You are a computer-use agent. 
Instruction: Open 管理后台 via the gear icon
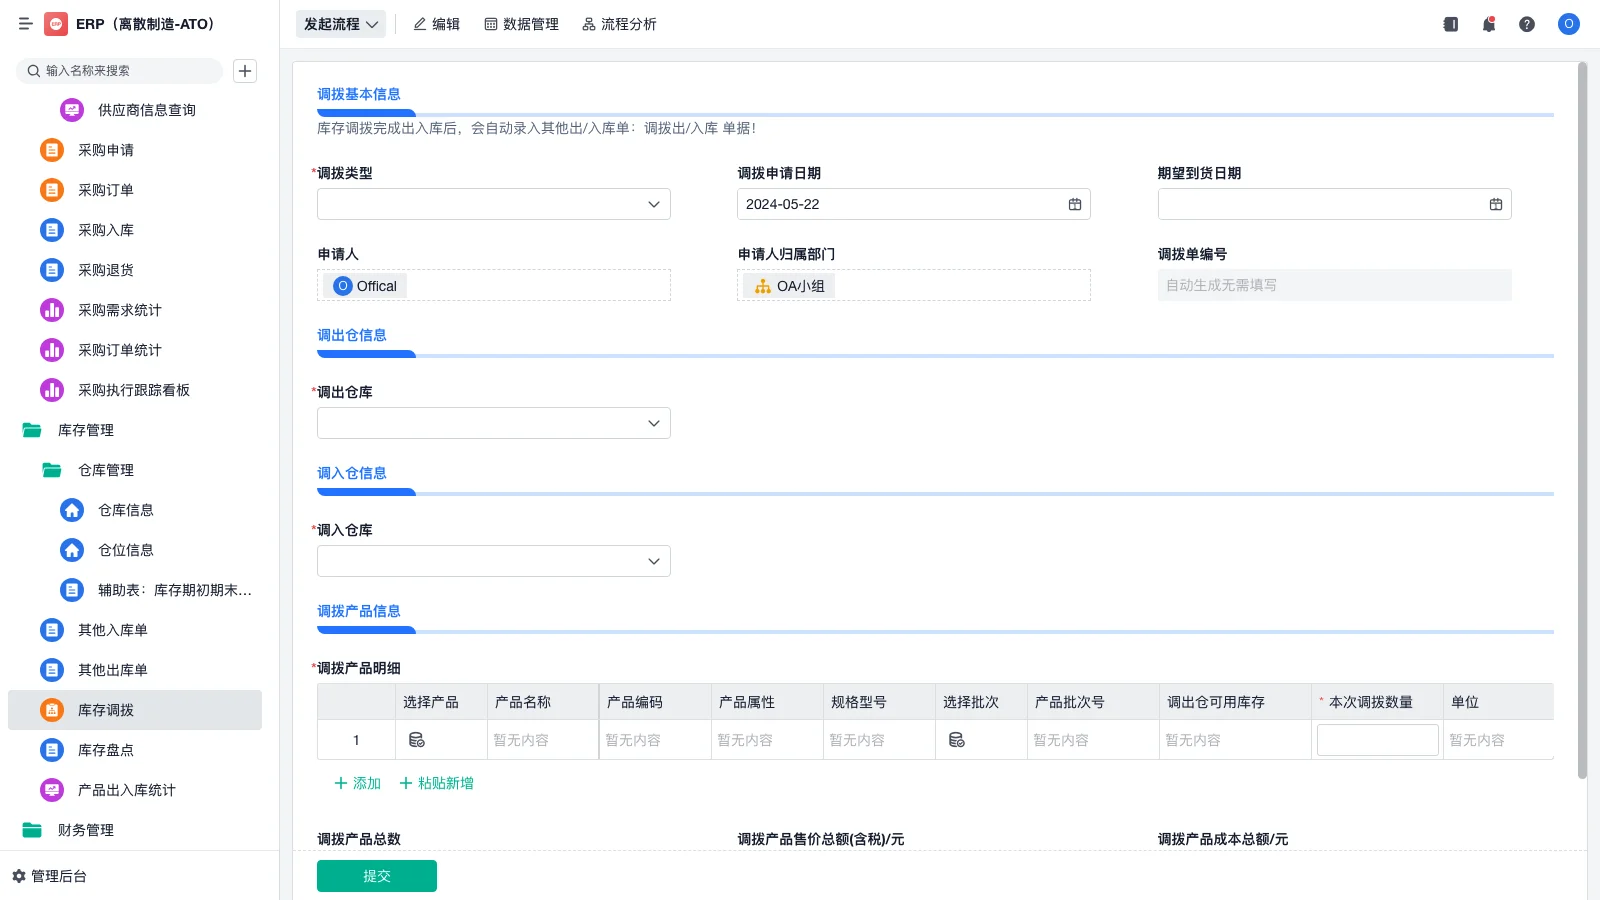[50, 875]
